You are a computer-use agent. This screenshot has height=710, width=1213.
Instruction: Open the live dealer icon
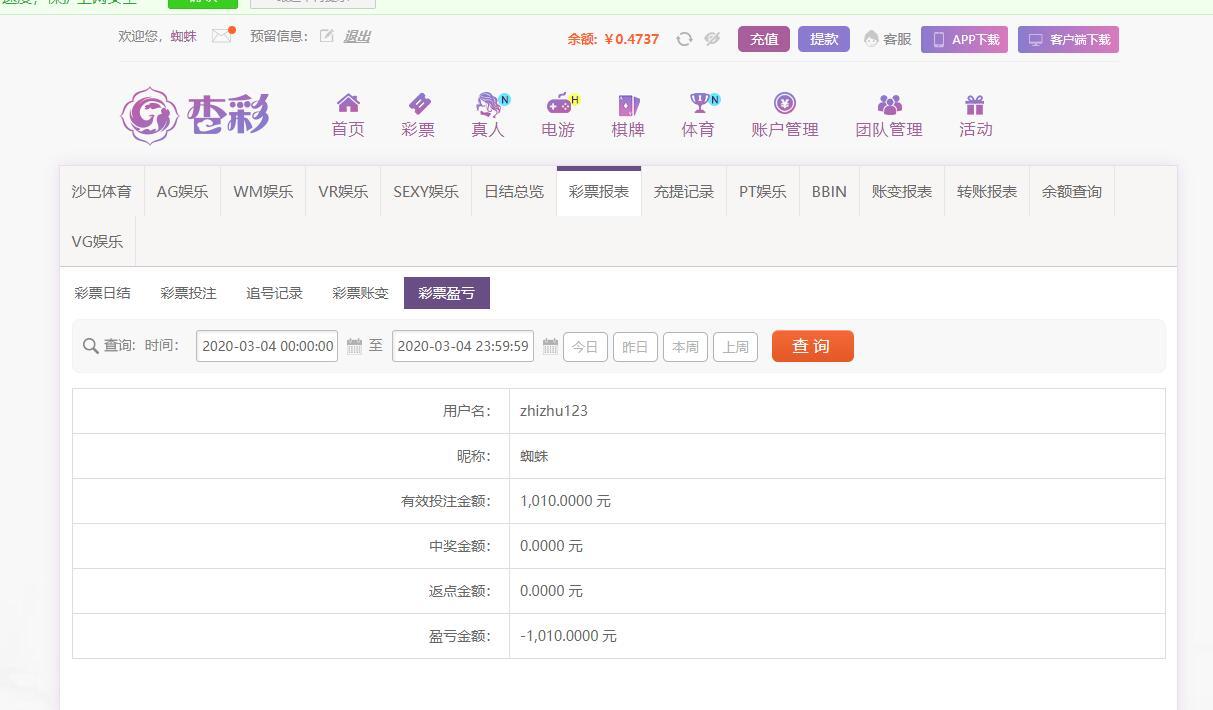click(x=488, y=104)
